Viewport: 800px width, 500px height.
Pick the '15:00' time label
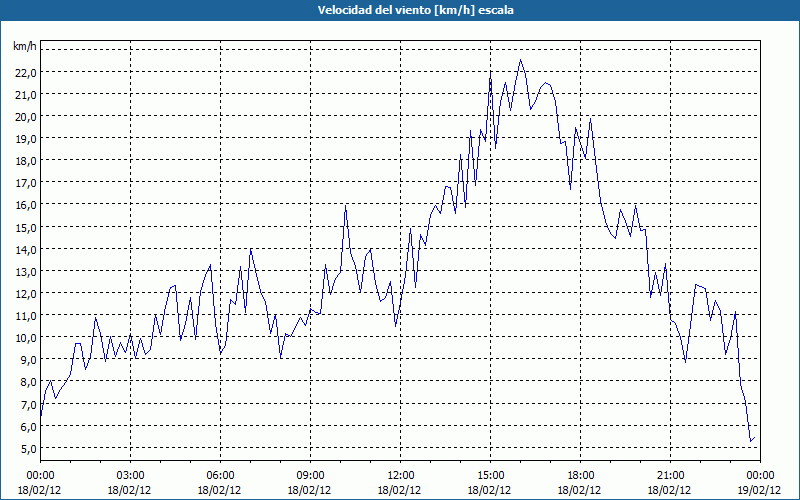490,476
